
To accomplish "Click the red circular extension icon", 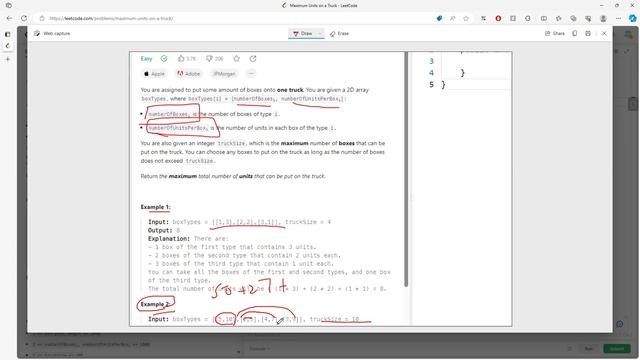I will (498, 18).
